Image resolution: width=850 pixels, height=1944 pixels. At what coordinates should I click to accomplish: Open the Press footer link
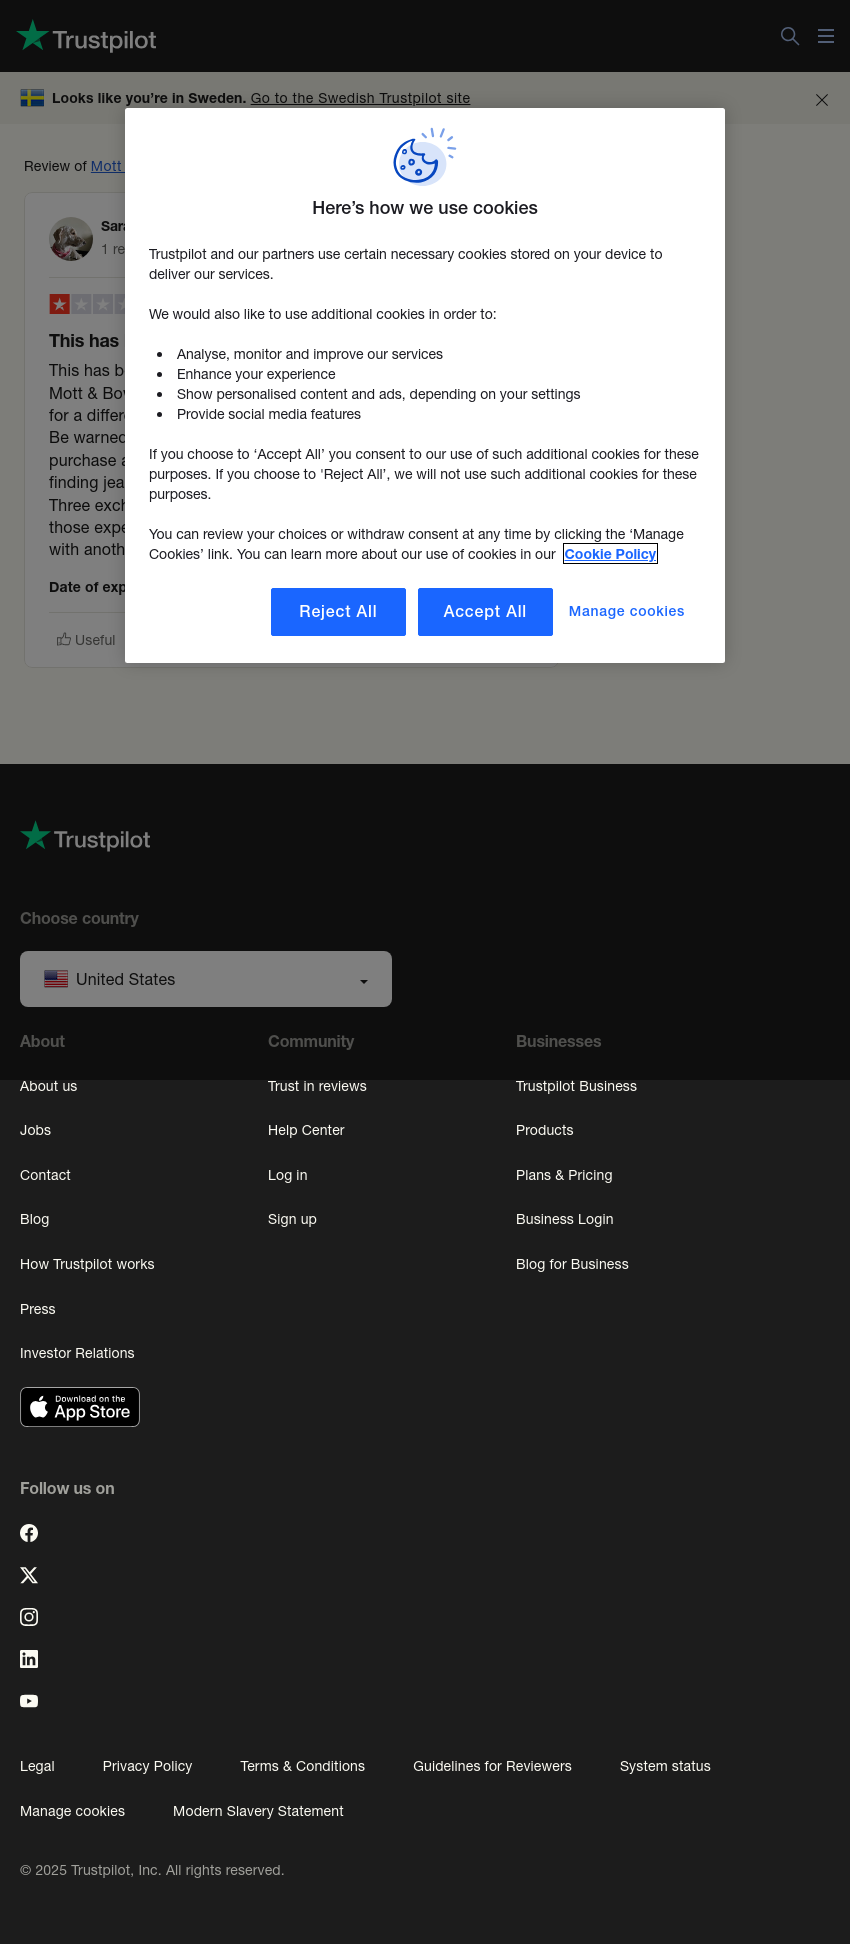pyautogui.click(x=38, y=1309)
